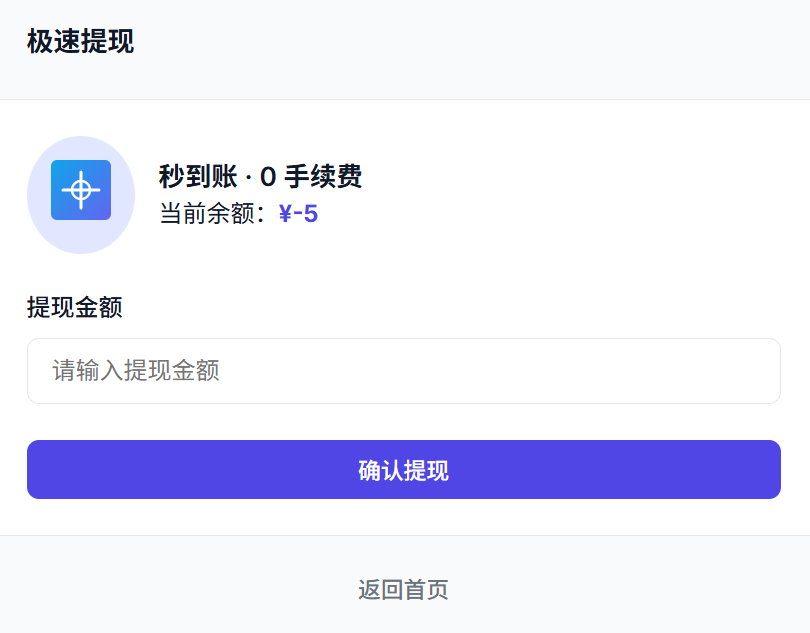Click the 提现金额 field label
Screen dimensions: 810x633
[x=75, y=307]
